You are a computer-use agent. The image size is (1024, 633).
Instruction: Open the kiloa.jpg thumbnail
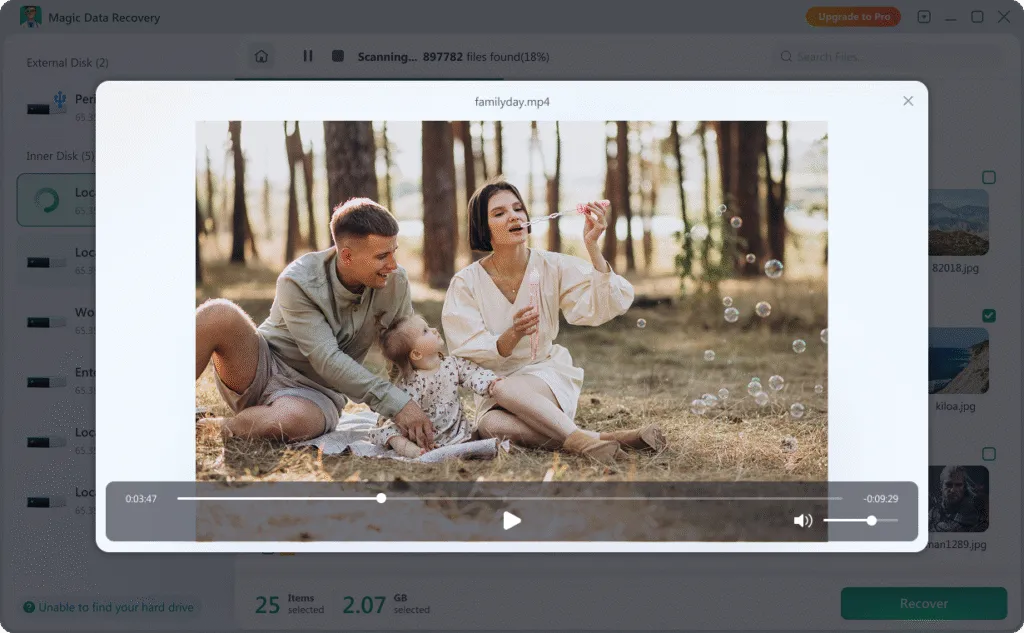coord(957,361)
